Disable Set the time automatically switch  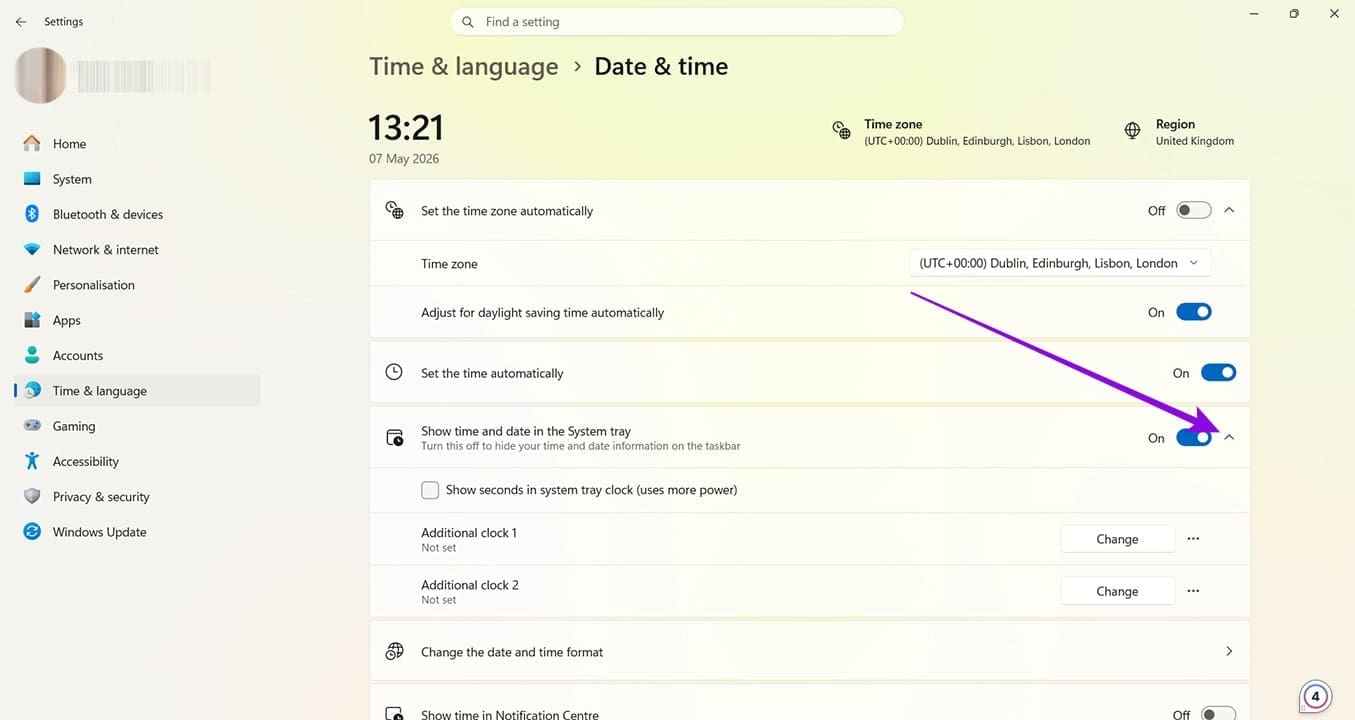click(x=1219, y=373)
